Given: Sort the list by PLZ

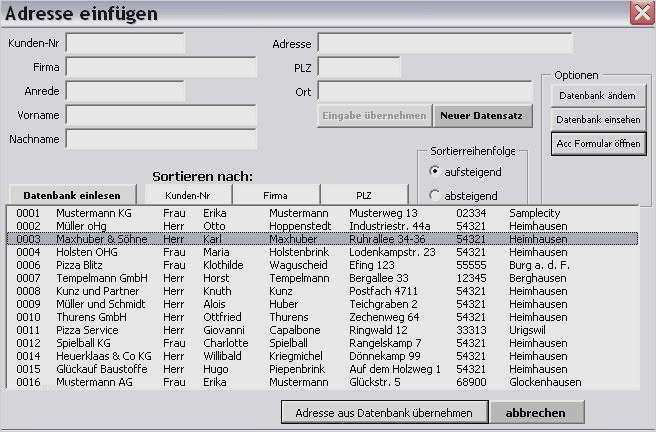Looking at the screenshot, I should click(362, 195).
